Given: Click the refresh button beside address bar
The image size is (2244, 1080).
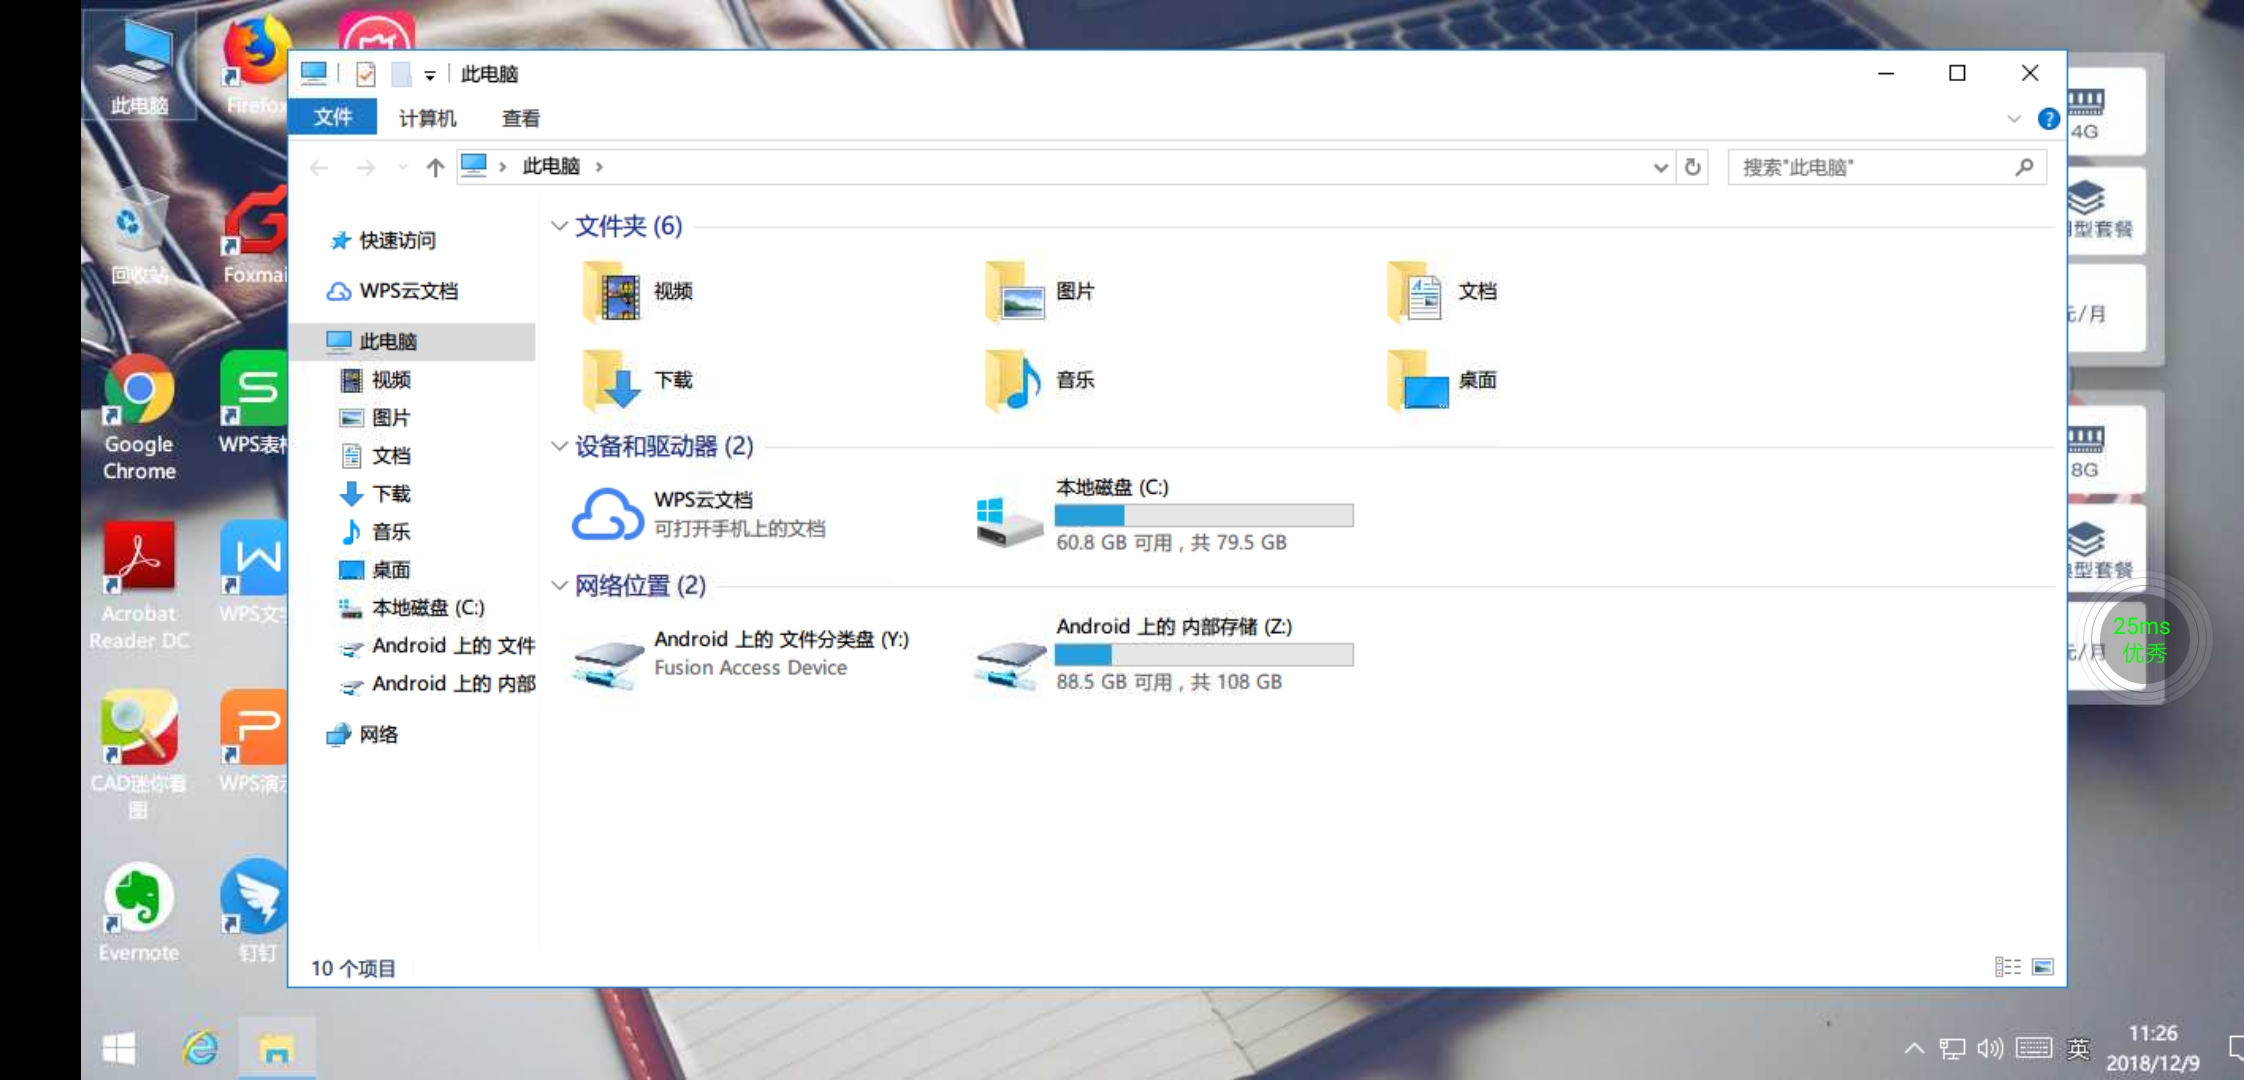Looking at the screenshot, I should [1692, 167].
